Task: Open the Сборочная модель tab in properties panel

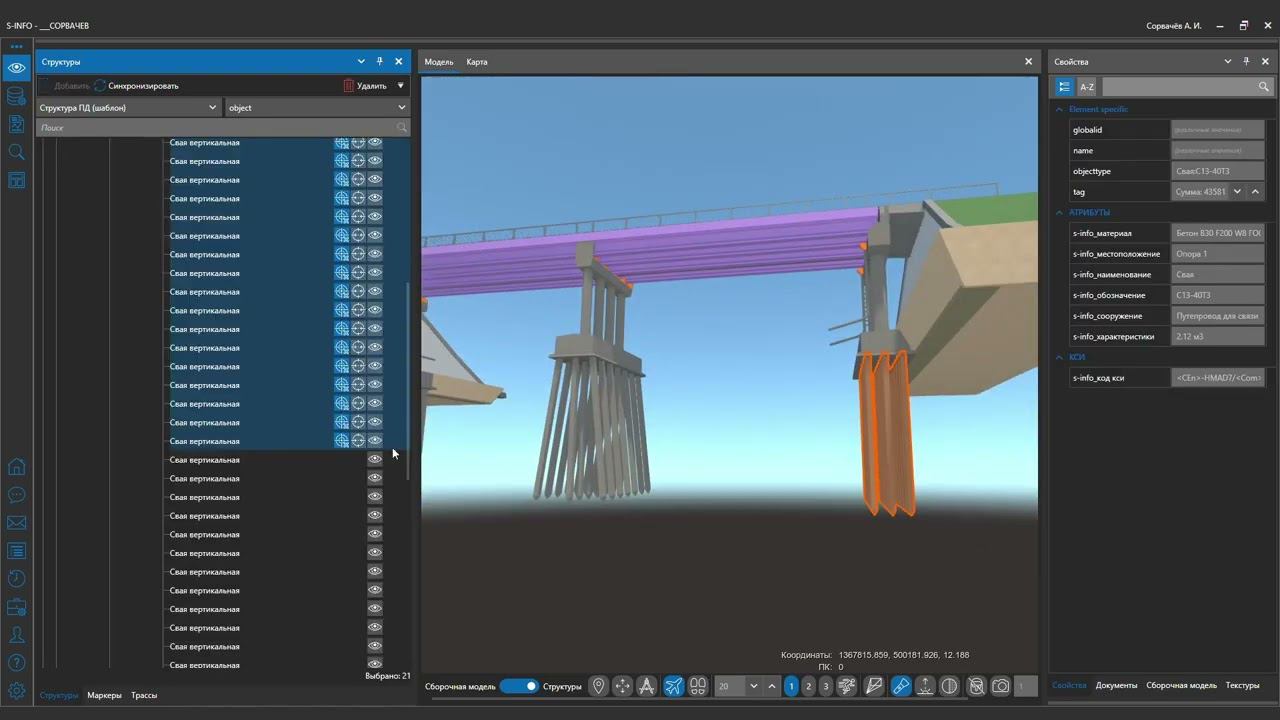Action: pyautogui.click(x=1181, y=685)
